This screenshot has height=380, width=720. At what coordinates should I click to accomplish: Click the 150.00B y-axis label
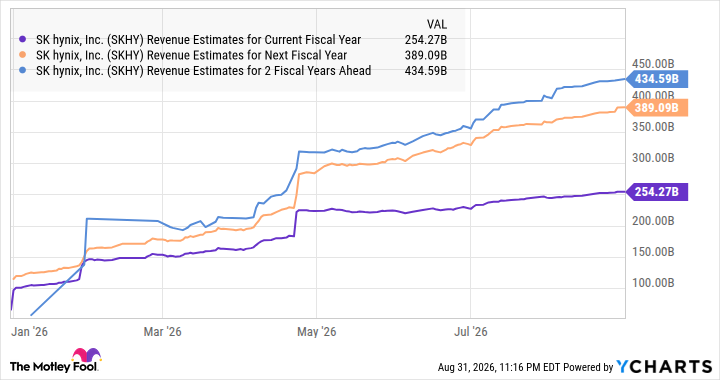tap(653, 252)
